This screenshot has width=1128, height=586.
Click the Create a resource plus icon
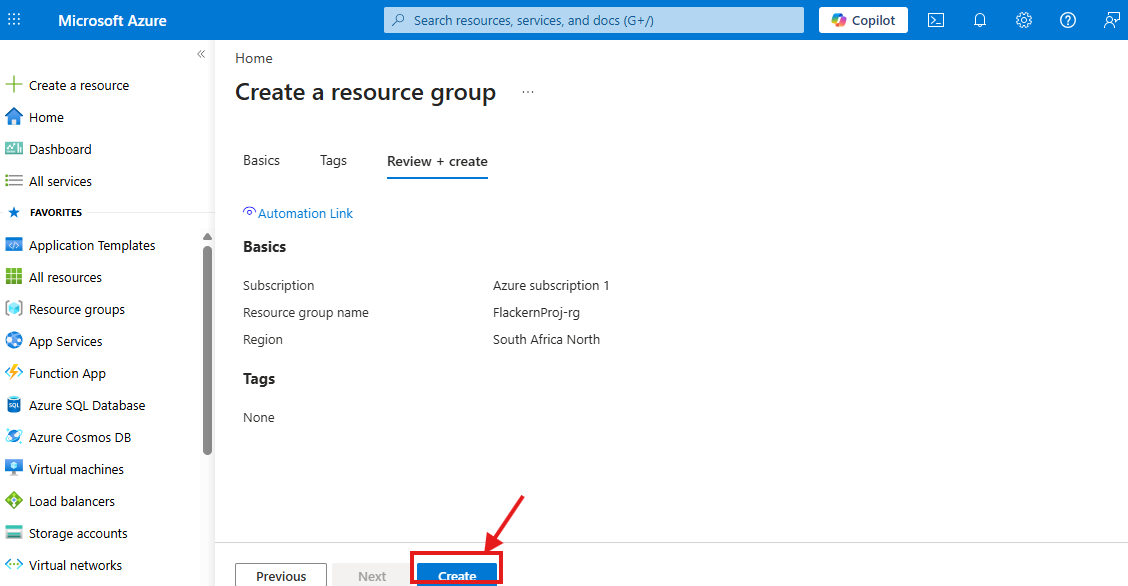pos(14,85)
